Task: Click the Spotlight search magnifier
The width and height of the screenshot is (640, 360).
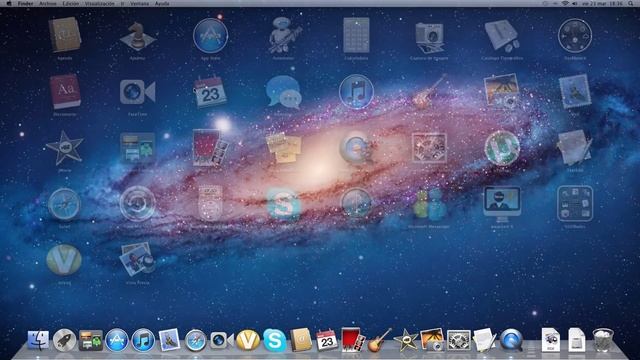Action: [x=631, y=3]
